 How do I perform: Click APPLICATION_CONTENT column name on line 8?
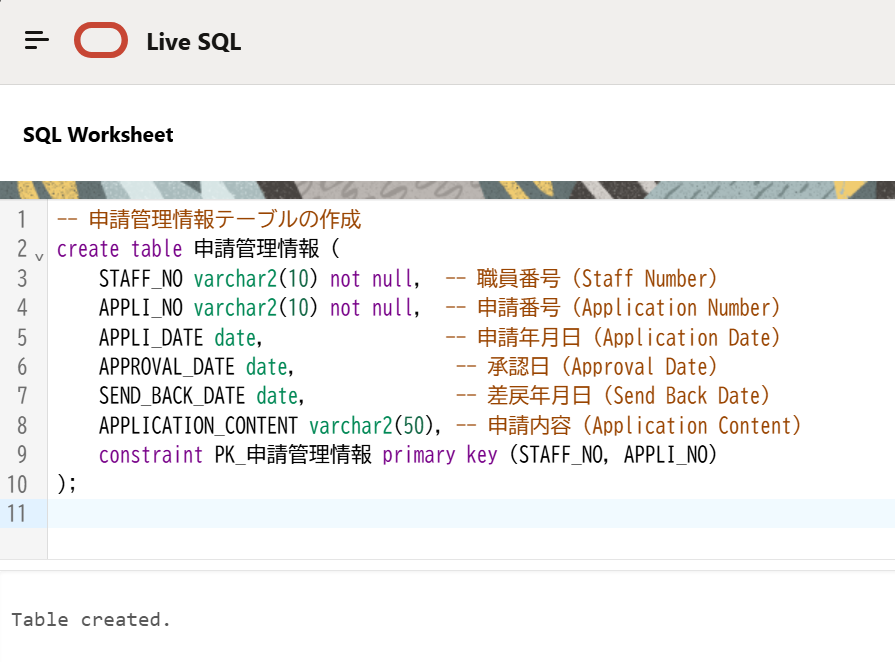198,426
